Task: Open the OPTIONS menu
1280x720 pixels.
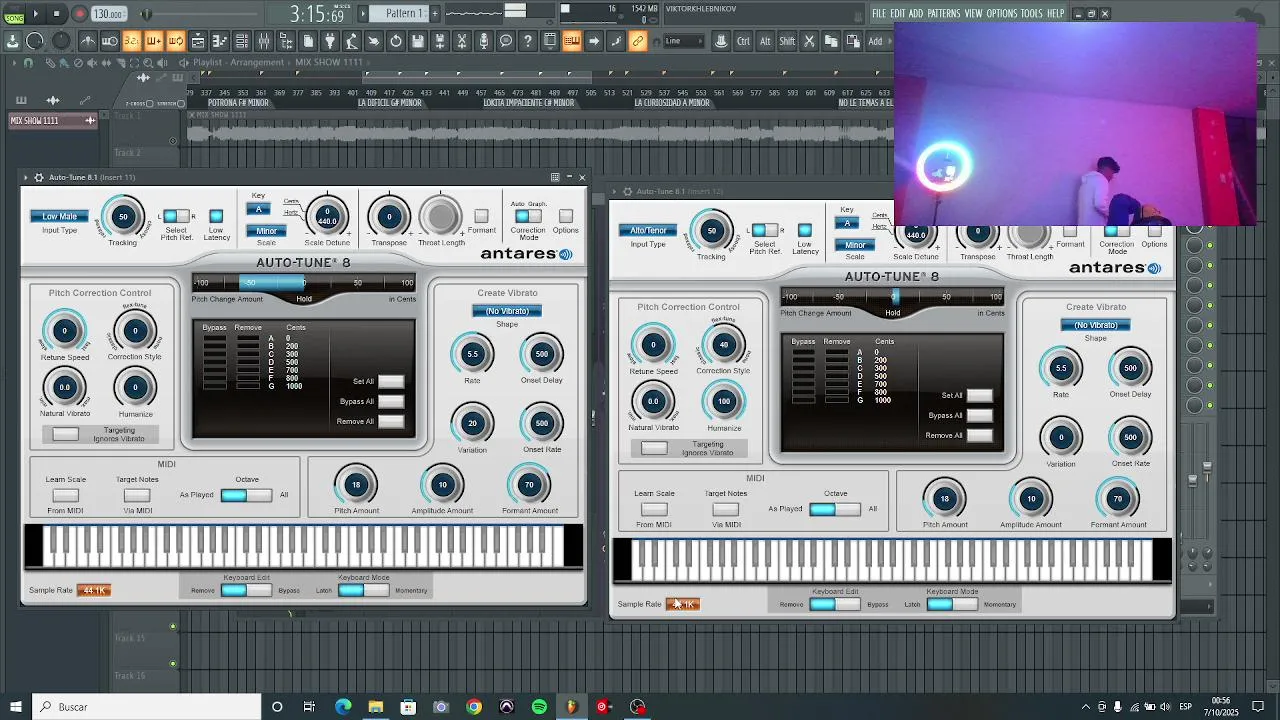Action: click(x=1001, y=13)
